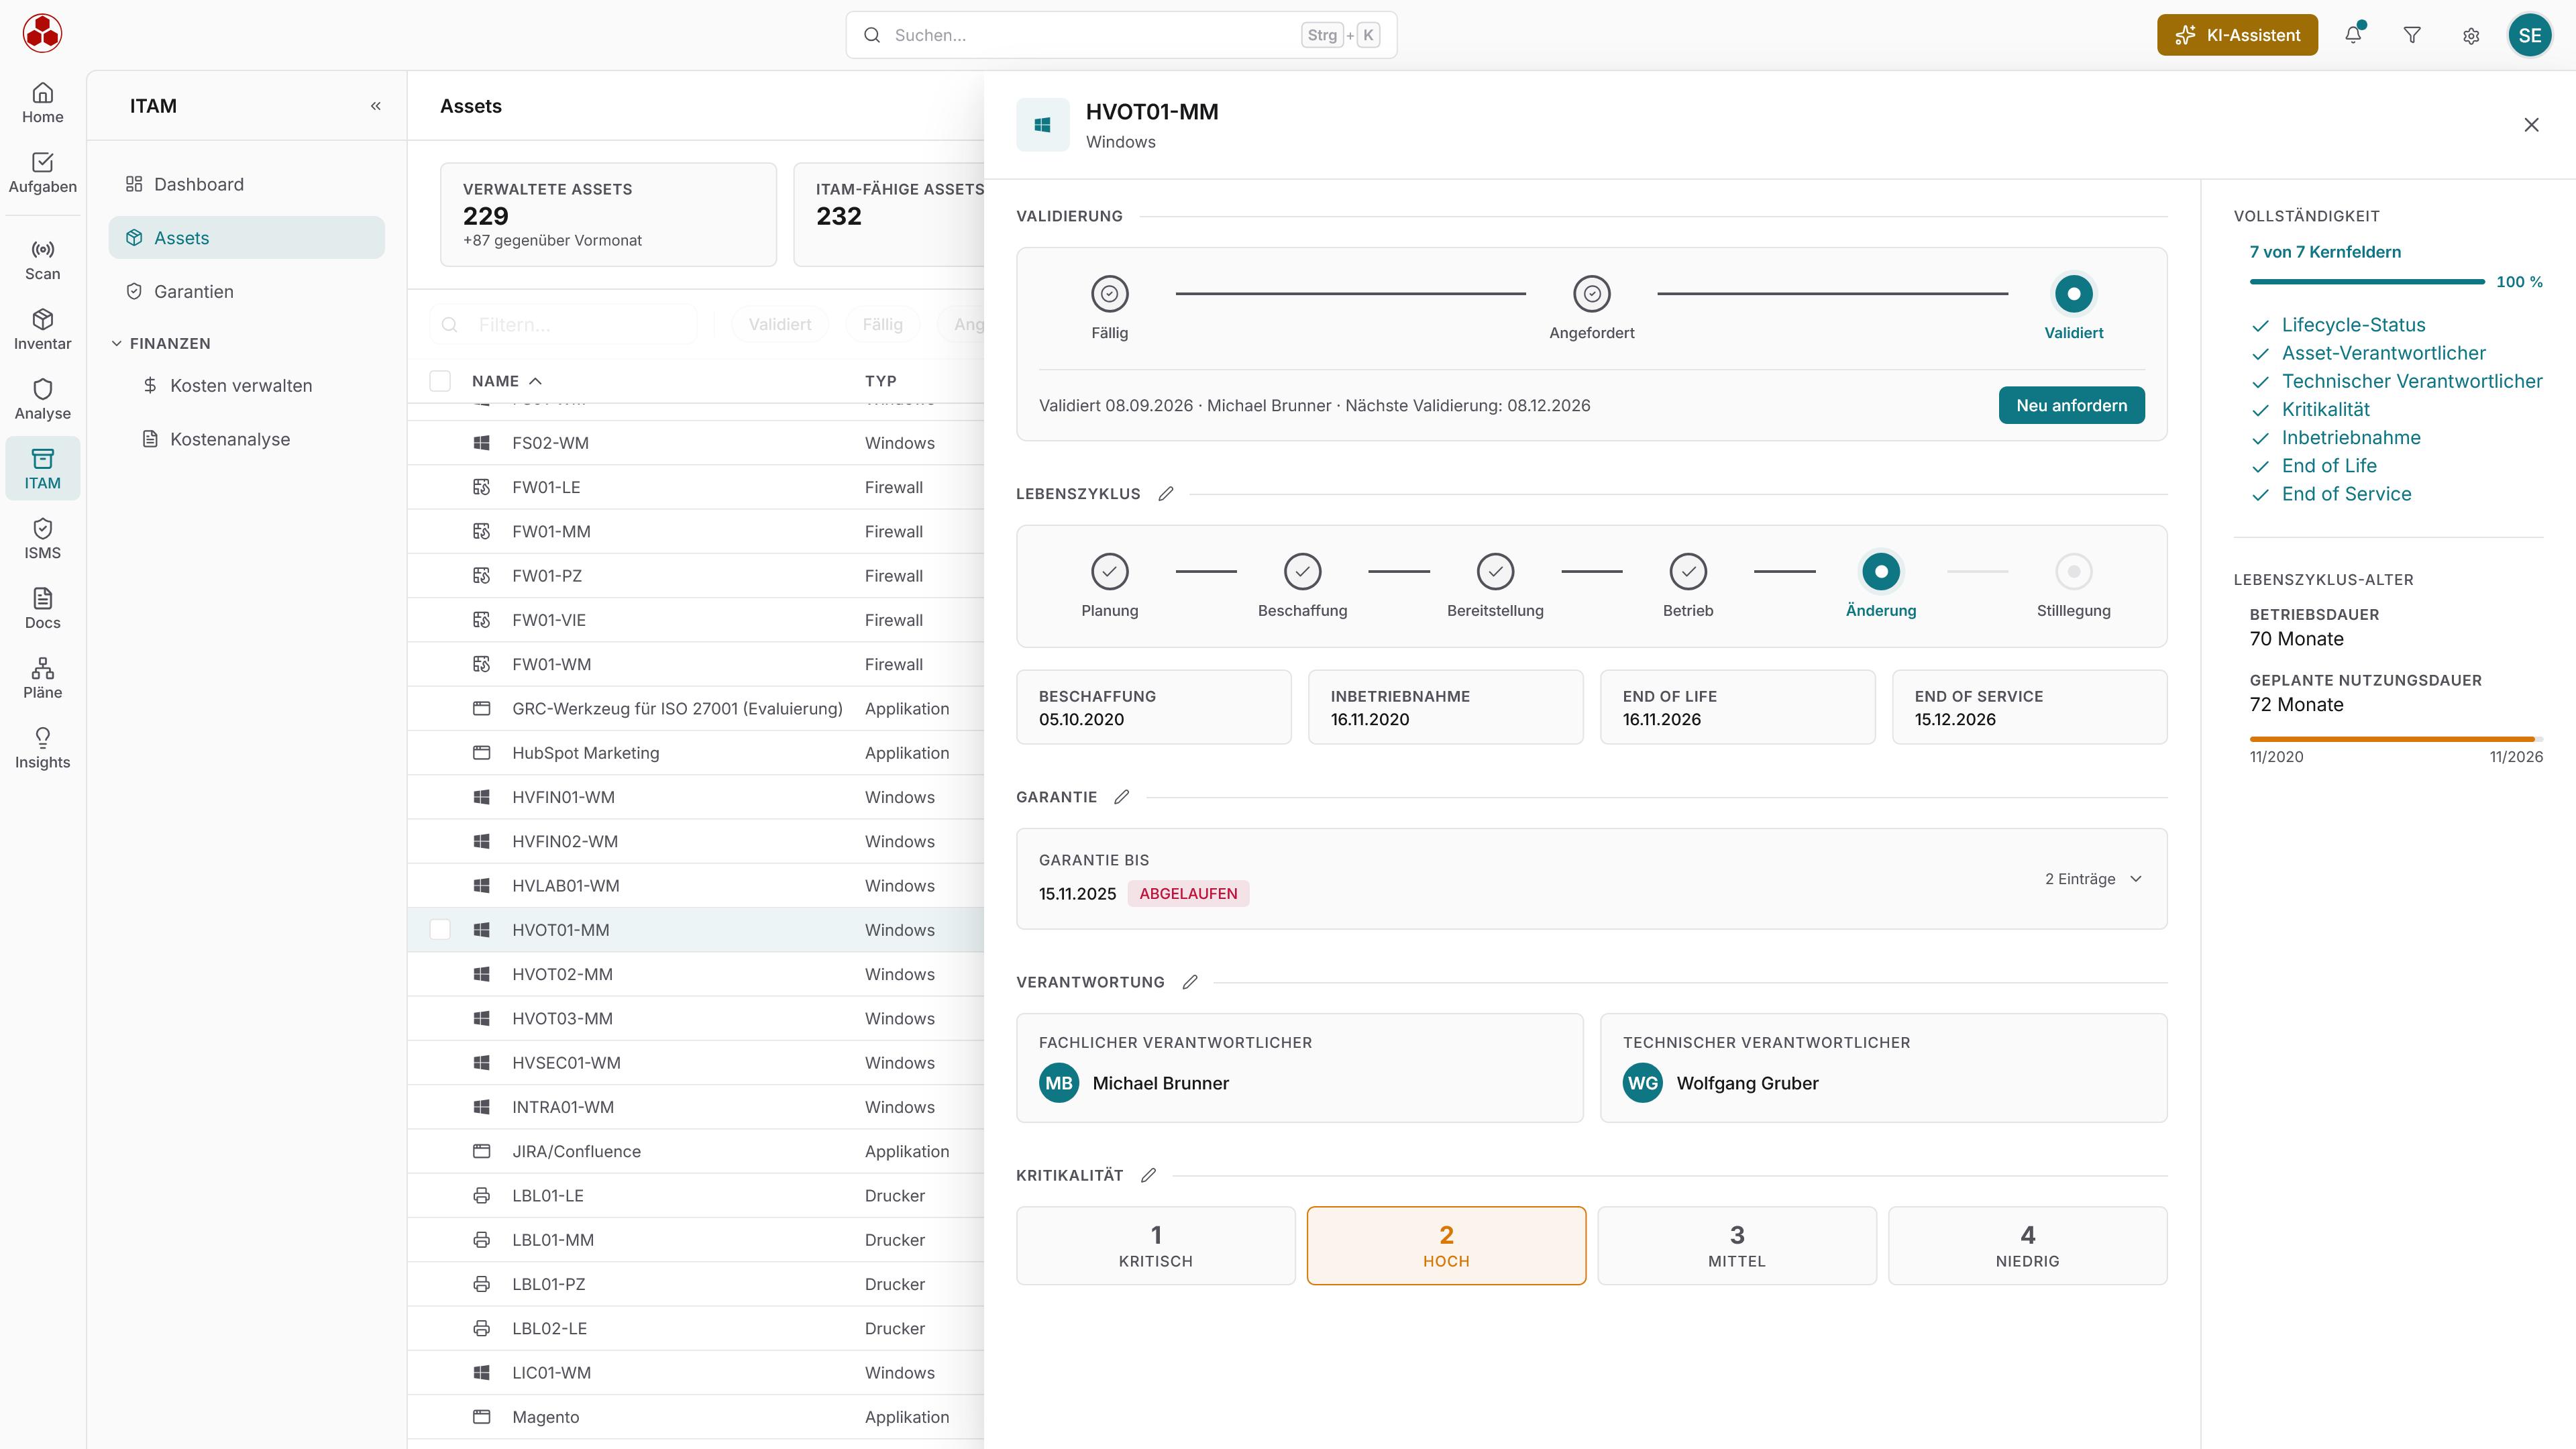2576x1449 pixels.
Task: Open Aufgaben in left rail
Action: tap(42, 173)
